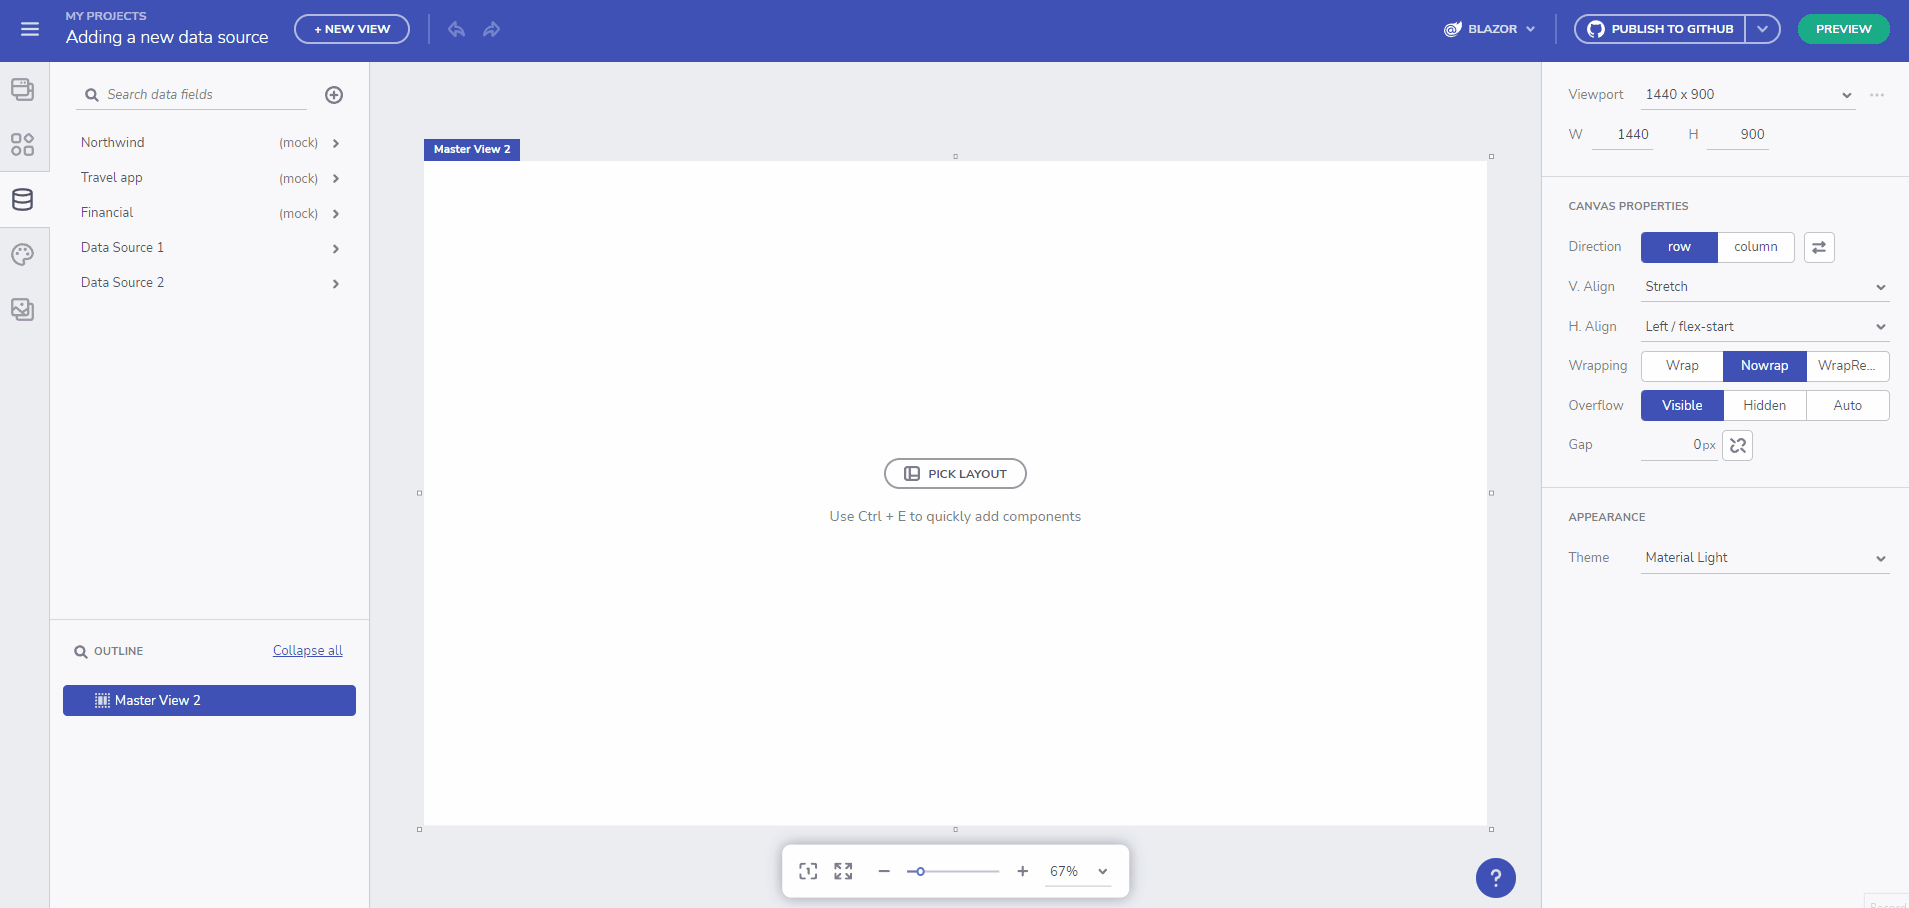The width and height of the screenshot is (1909, 908).
Task: Open the help question mark button
Action: (1495, 878)
